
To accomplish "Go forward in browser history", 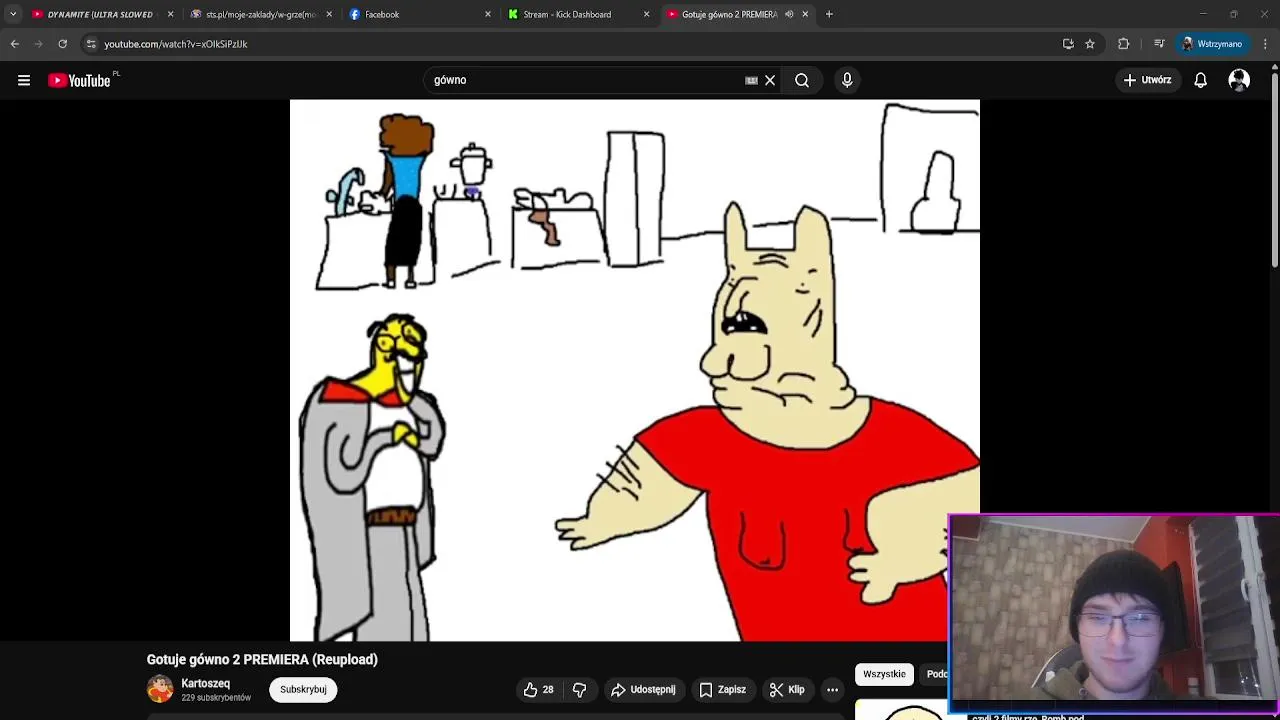I will (x=38, y=44).
